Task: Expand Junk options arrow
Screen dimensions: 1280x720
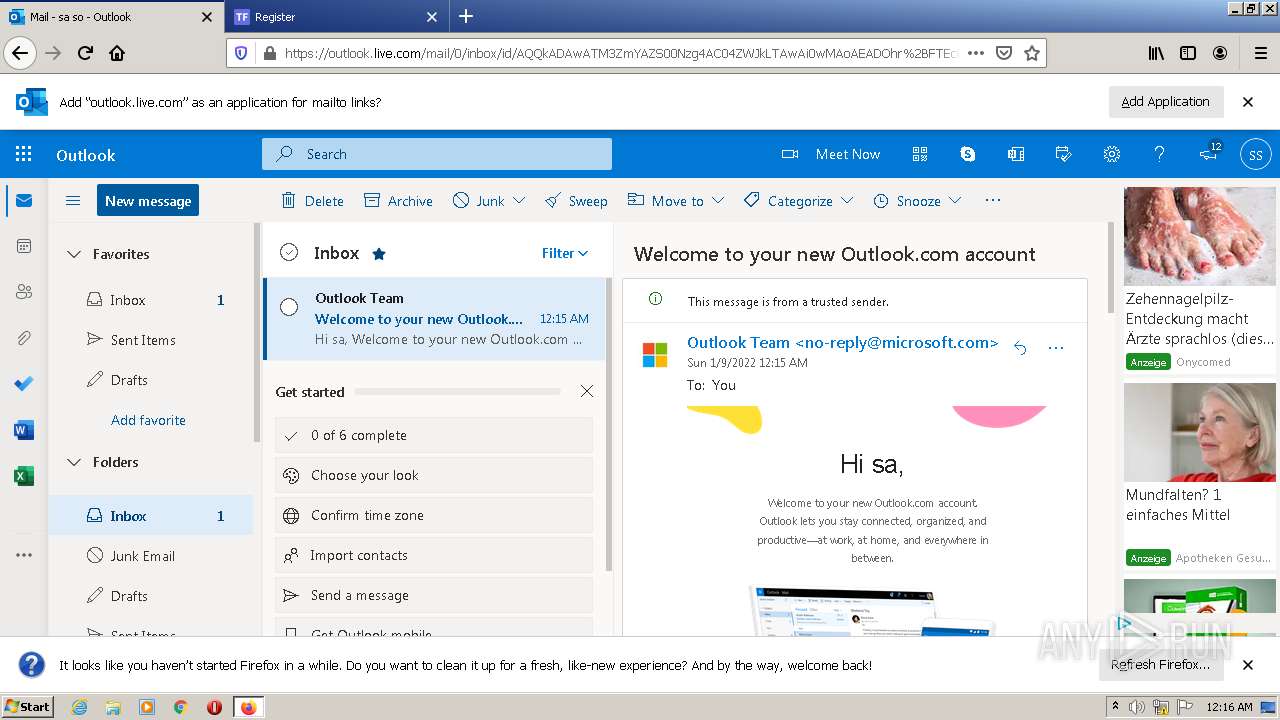Action: (519, 200)
